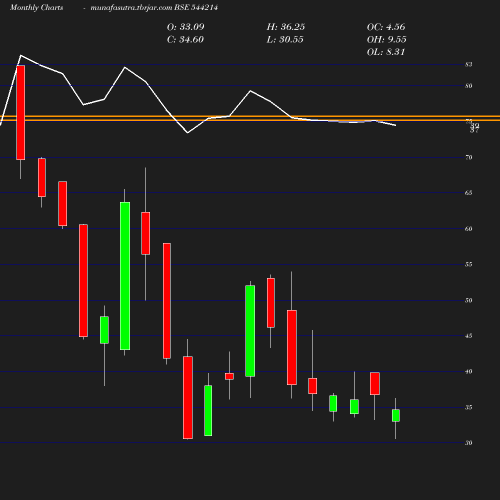The height and width of the screenshot is (500, 500).
Task: Click the 50 price axis label
Action: pyautogui.click(x=469, y=300)
